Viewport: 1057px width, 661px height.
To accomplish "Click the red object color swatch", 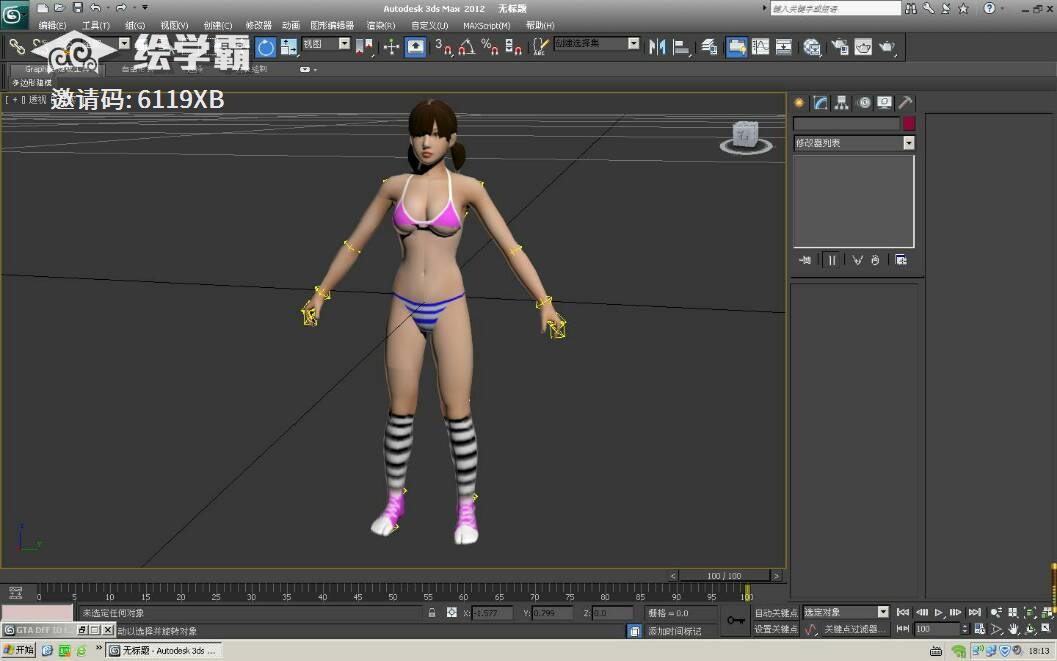I will [x=909, y=123].
